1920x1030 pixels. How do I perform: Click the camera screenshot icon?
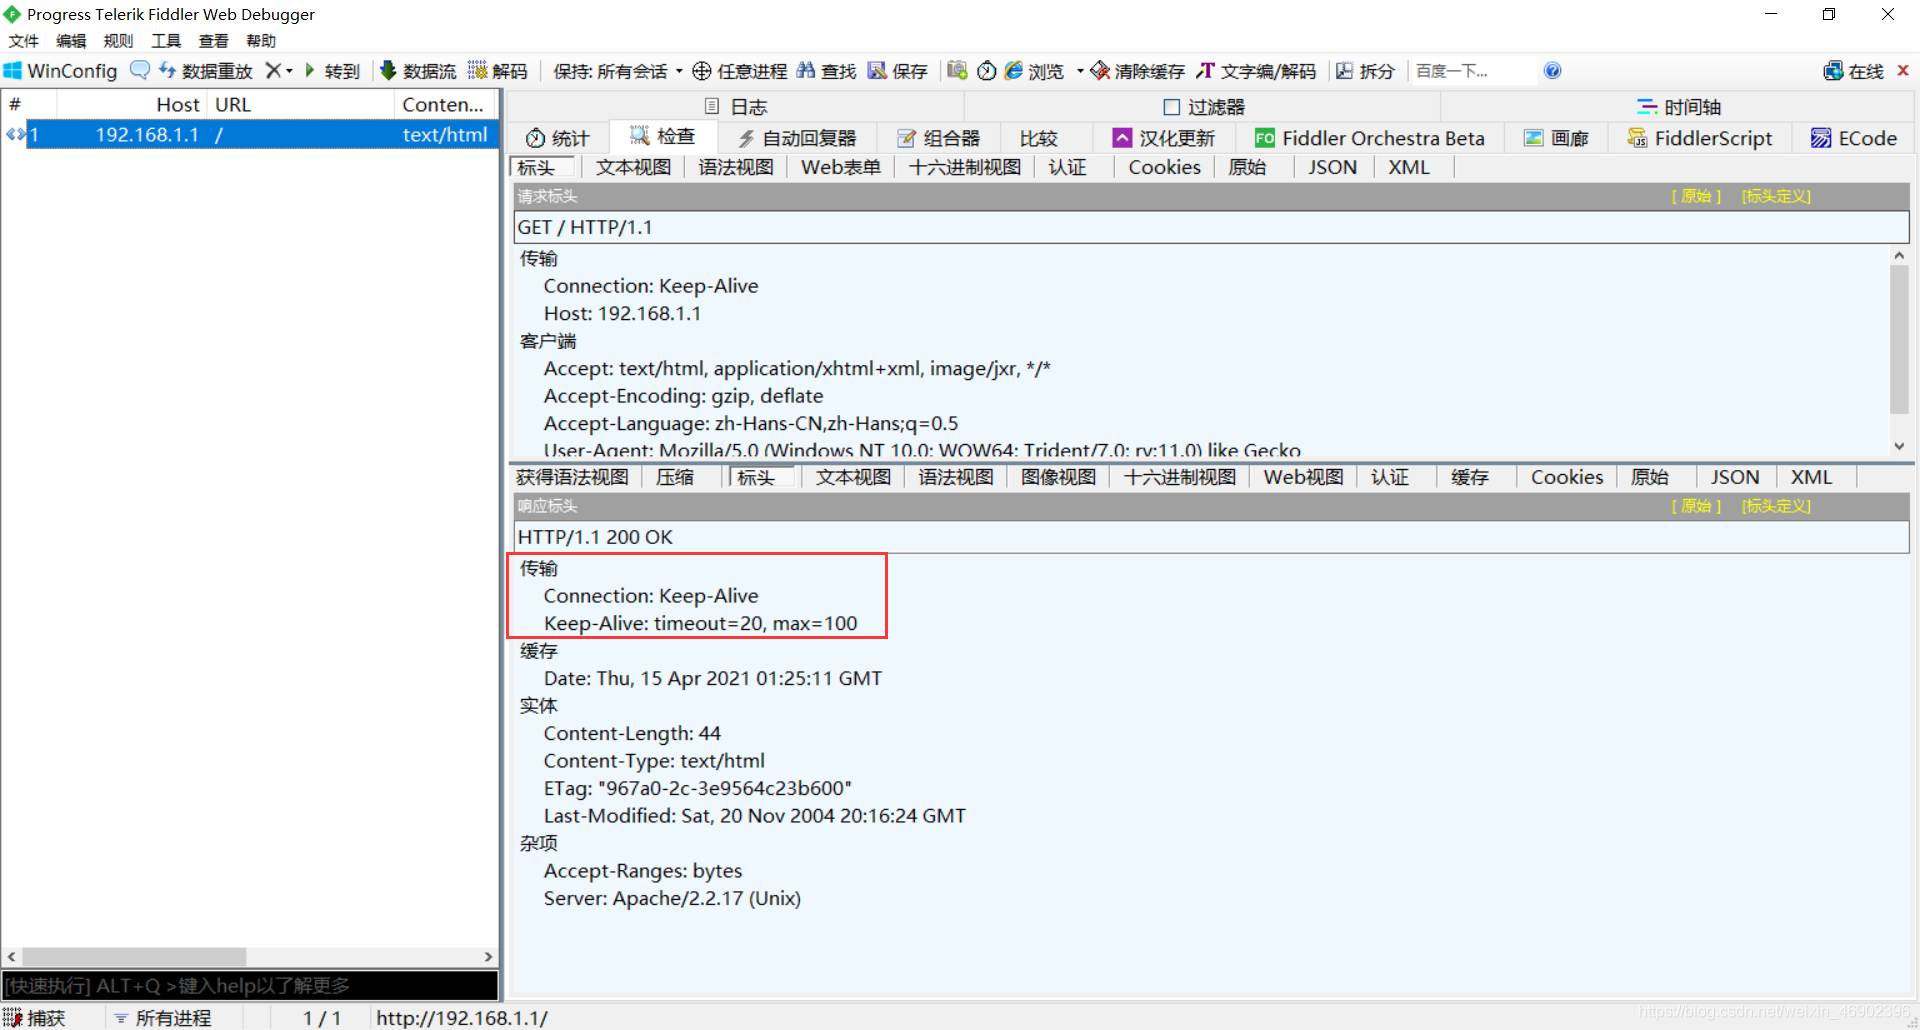coord(957,70)
